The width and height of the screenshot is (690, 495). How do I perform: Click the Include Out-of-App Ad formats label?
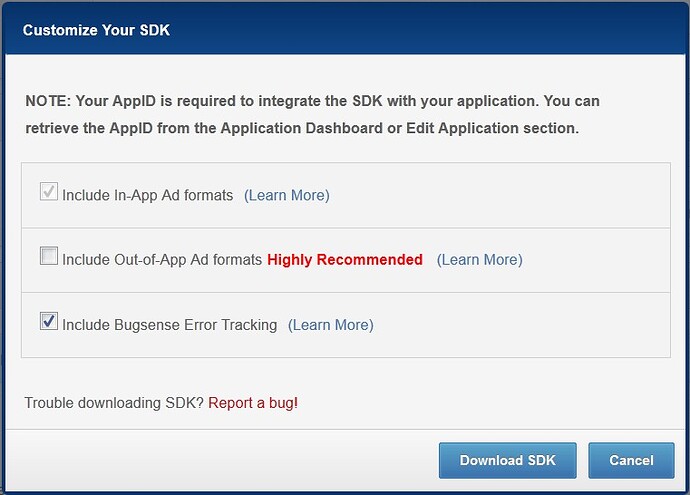[x=162, y=260]
